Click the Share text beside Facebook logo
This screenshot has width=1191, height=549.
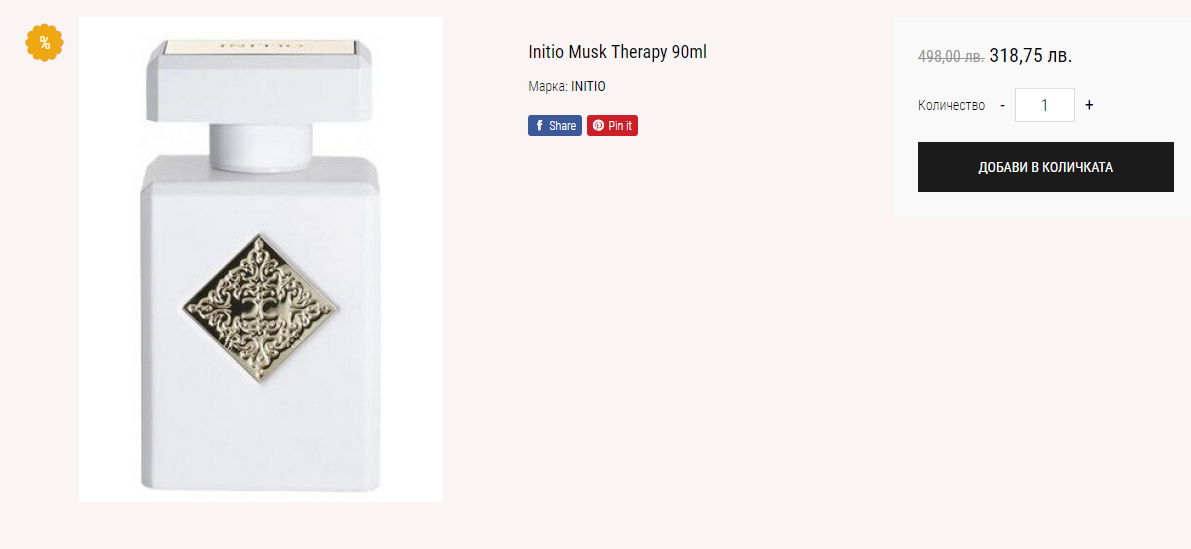coord(562,126)
